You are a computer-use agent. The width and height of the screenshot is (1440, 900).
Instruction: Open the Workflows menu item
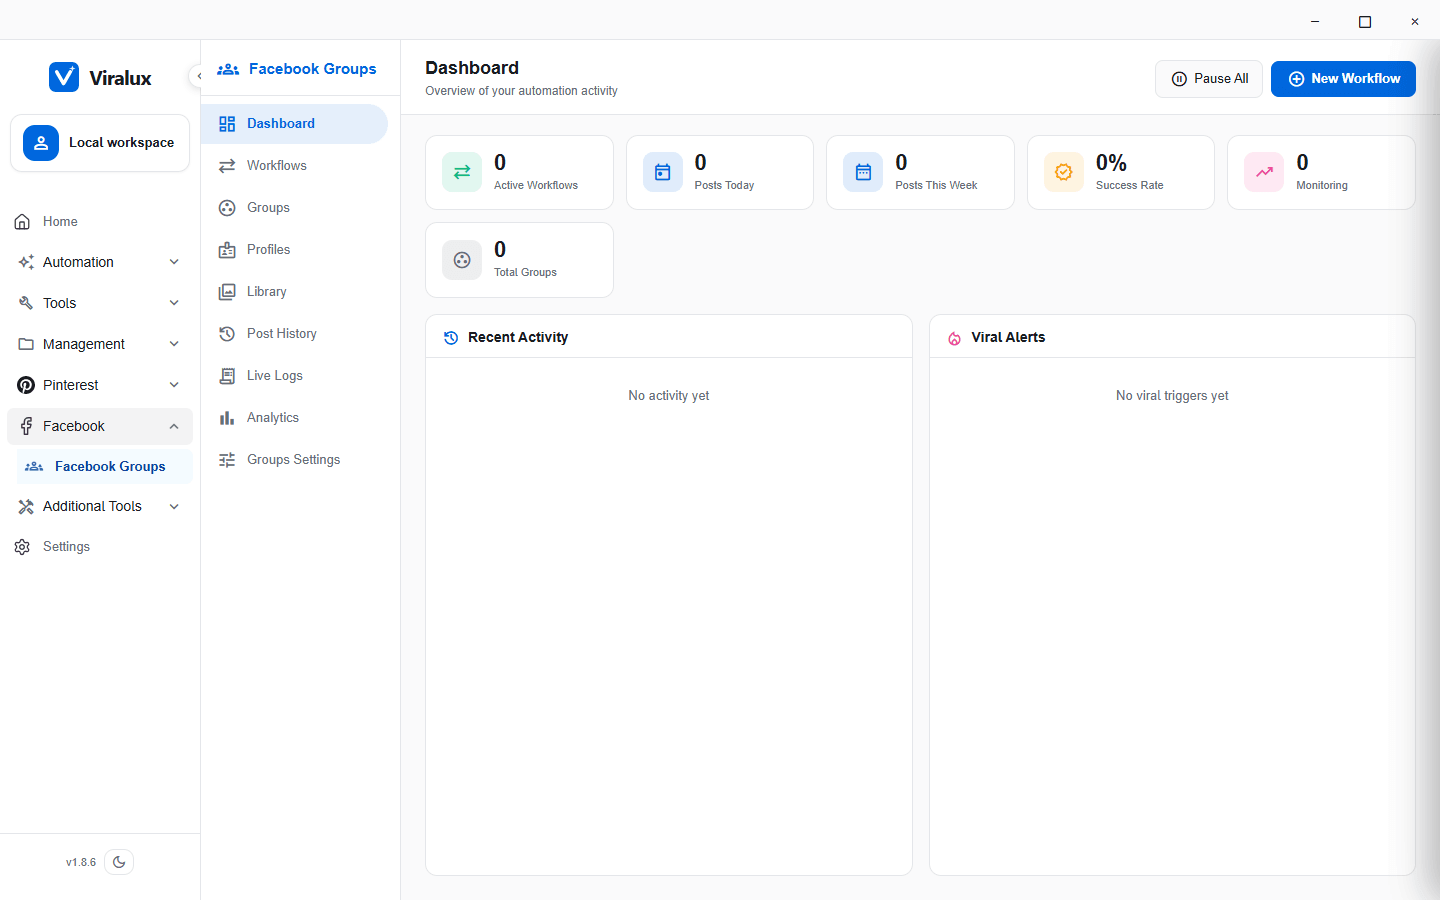coord(294,166)
